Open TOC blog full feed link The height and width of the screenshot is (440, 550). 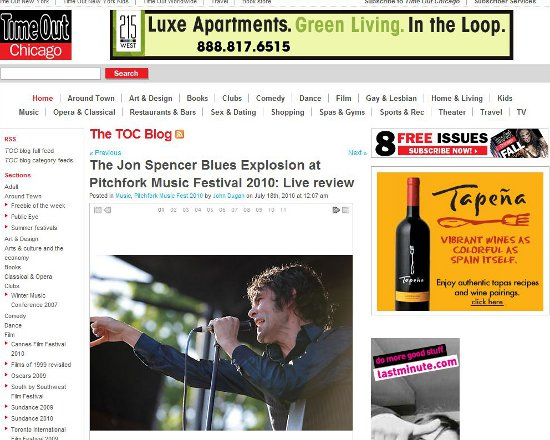coord(29,151)
